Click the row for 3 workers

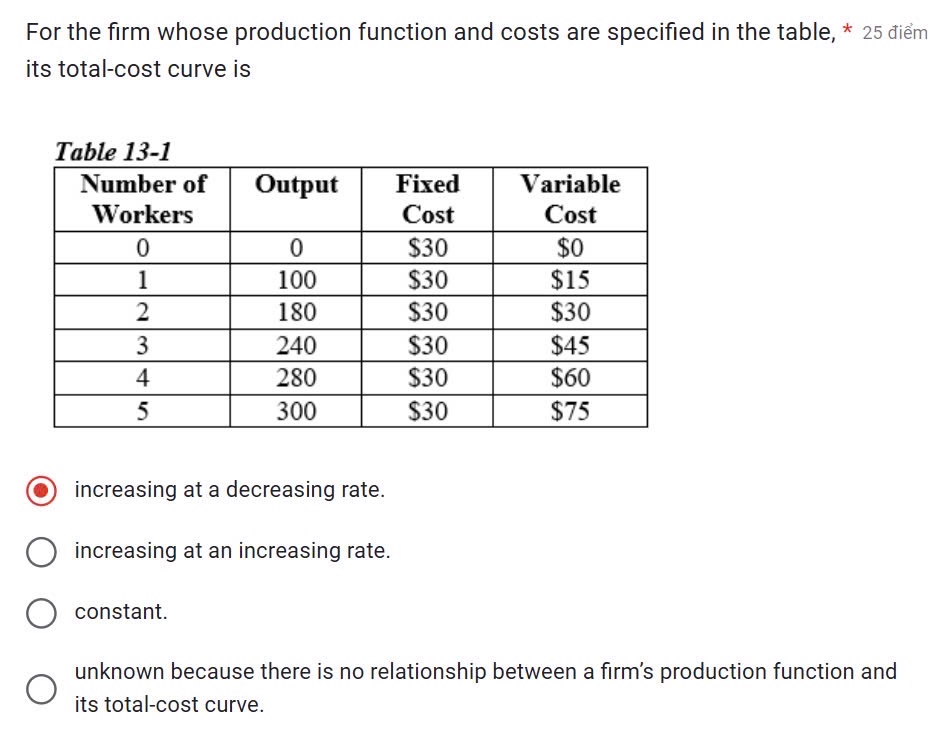click(143, 344)
